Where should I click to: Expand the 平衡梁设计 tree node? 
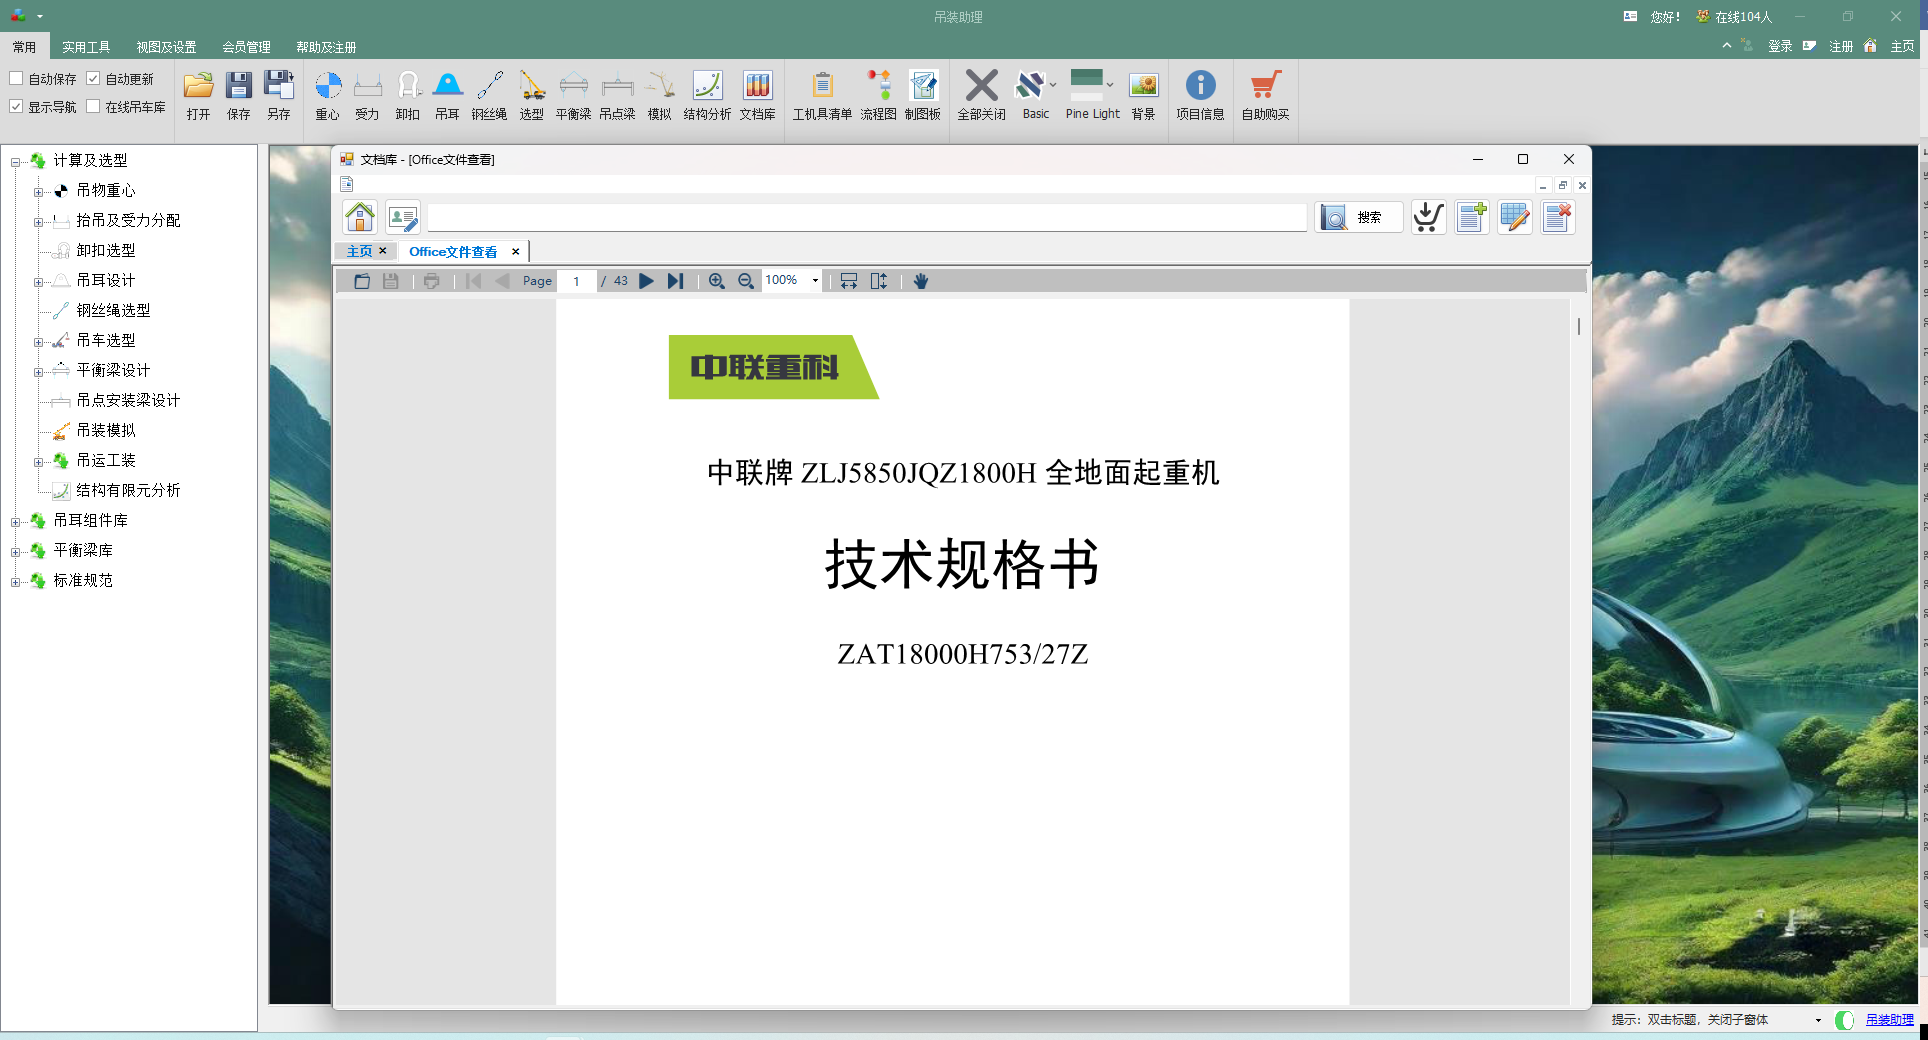pyautogui.click(x=38, y=372)
